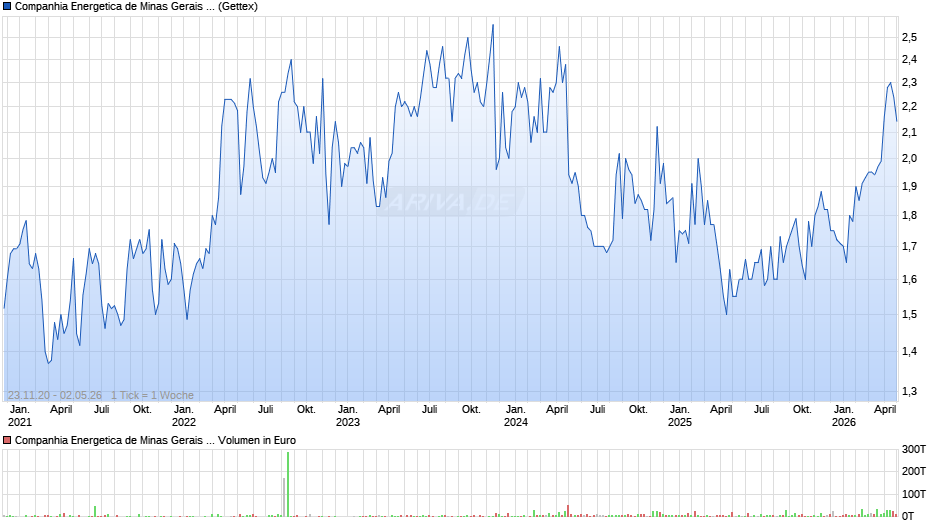The height and width of the screenshot is (526, 940).
Task: Click the date range '23.11.20 - 02.05.26'
Action: pos(55,395)
